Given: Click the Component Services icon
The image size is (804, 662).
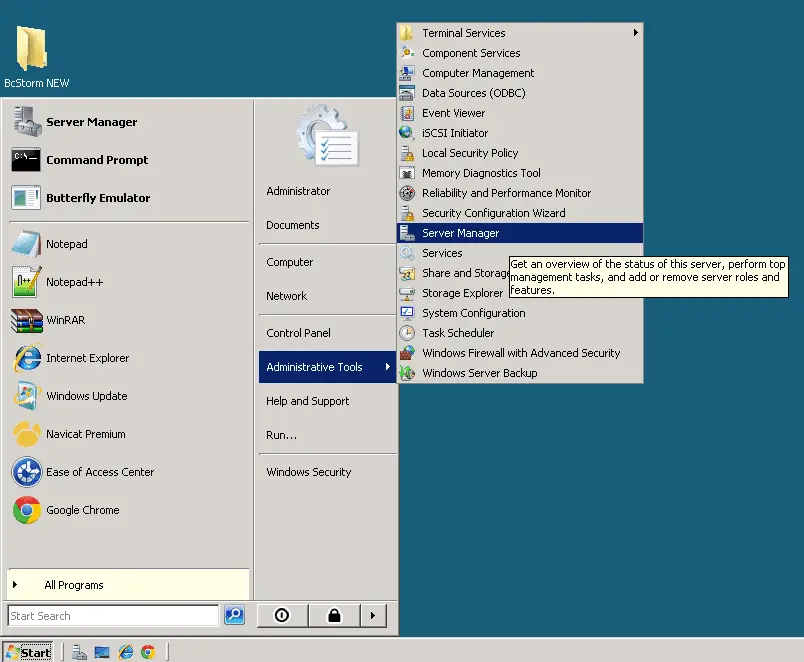Looking at the screenshot, I should click(x=407, y=53).
